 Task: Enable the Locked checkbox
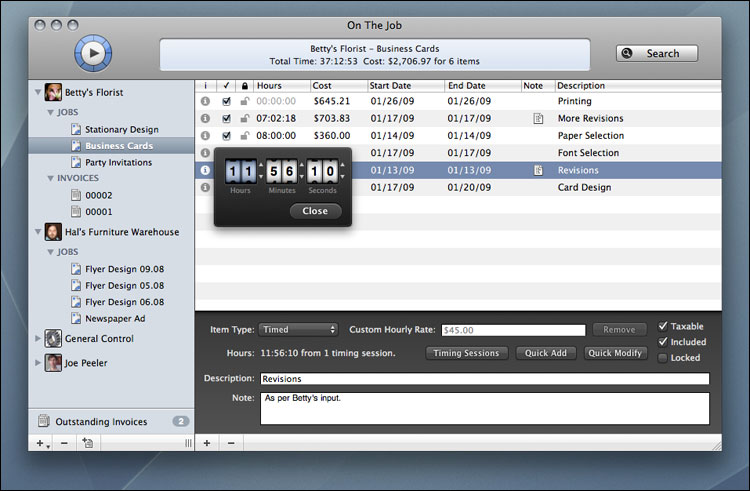pyautogui.click(x=664, y=358)
